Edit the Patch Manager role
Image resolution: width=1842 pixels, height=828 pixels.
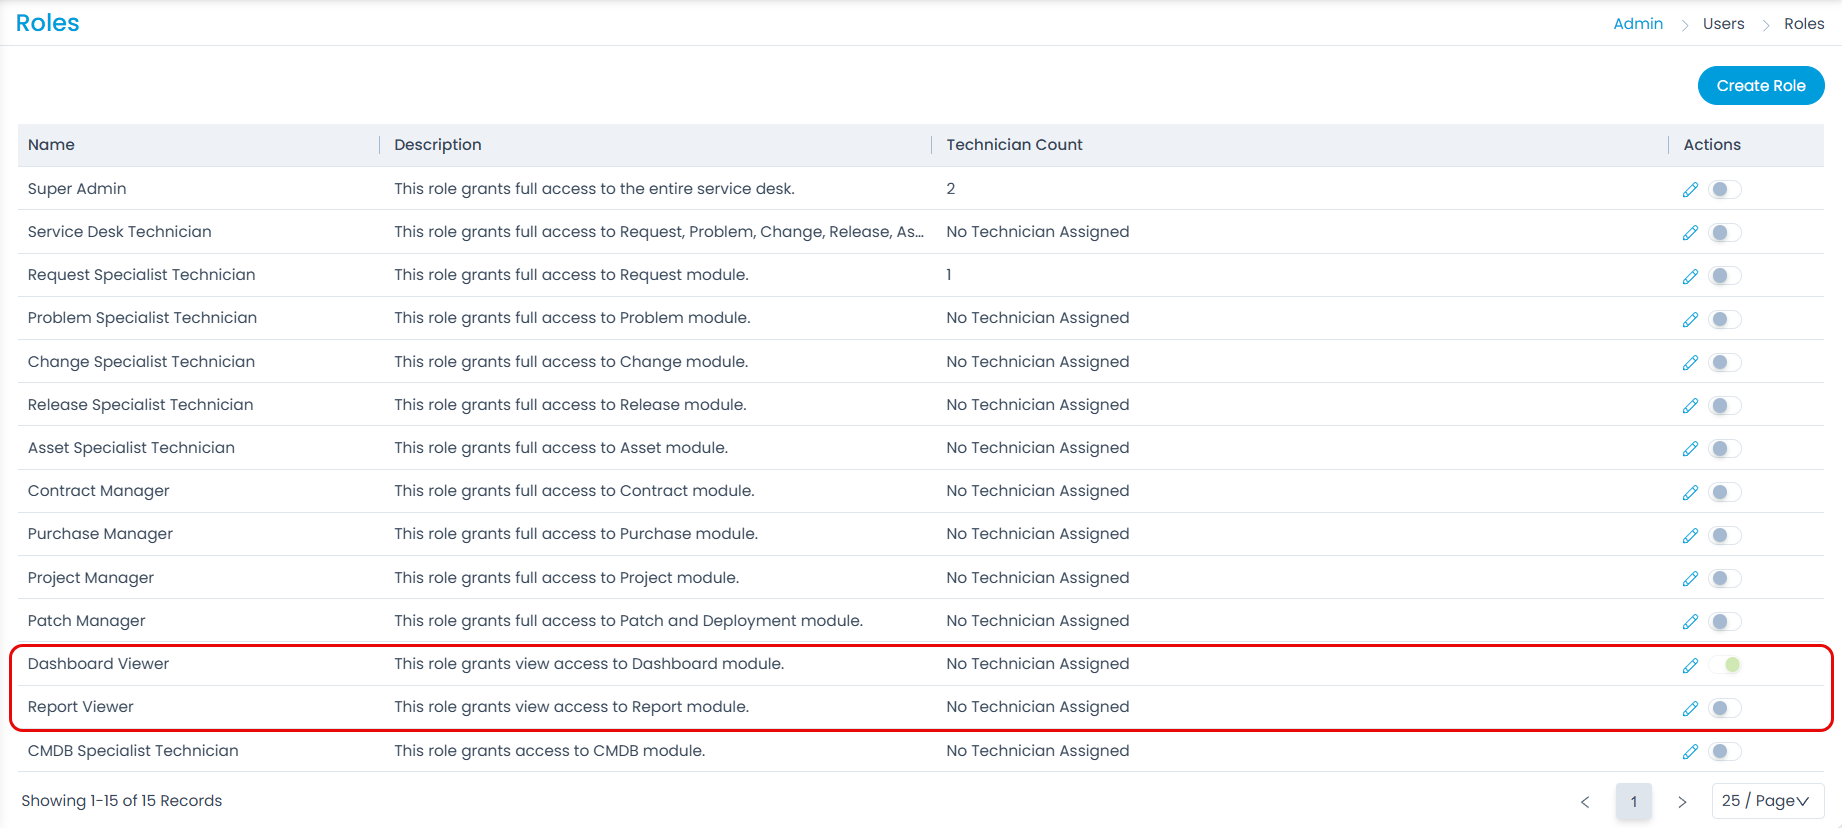pyautogui.click(x=1690, y=622)
